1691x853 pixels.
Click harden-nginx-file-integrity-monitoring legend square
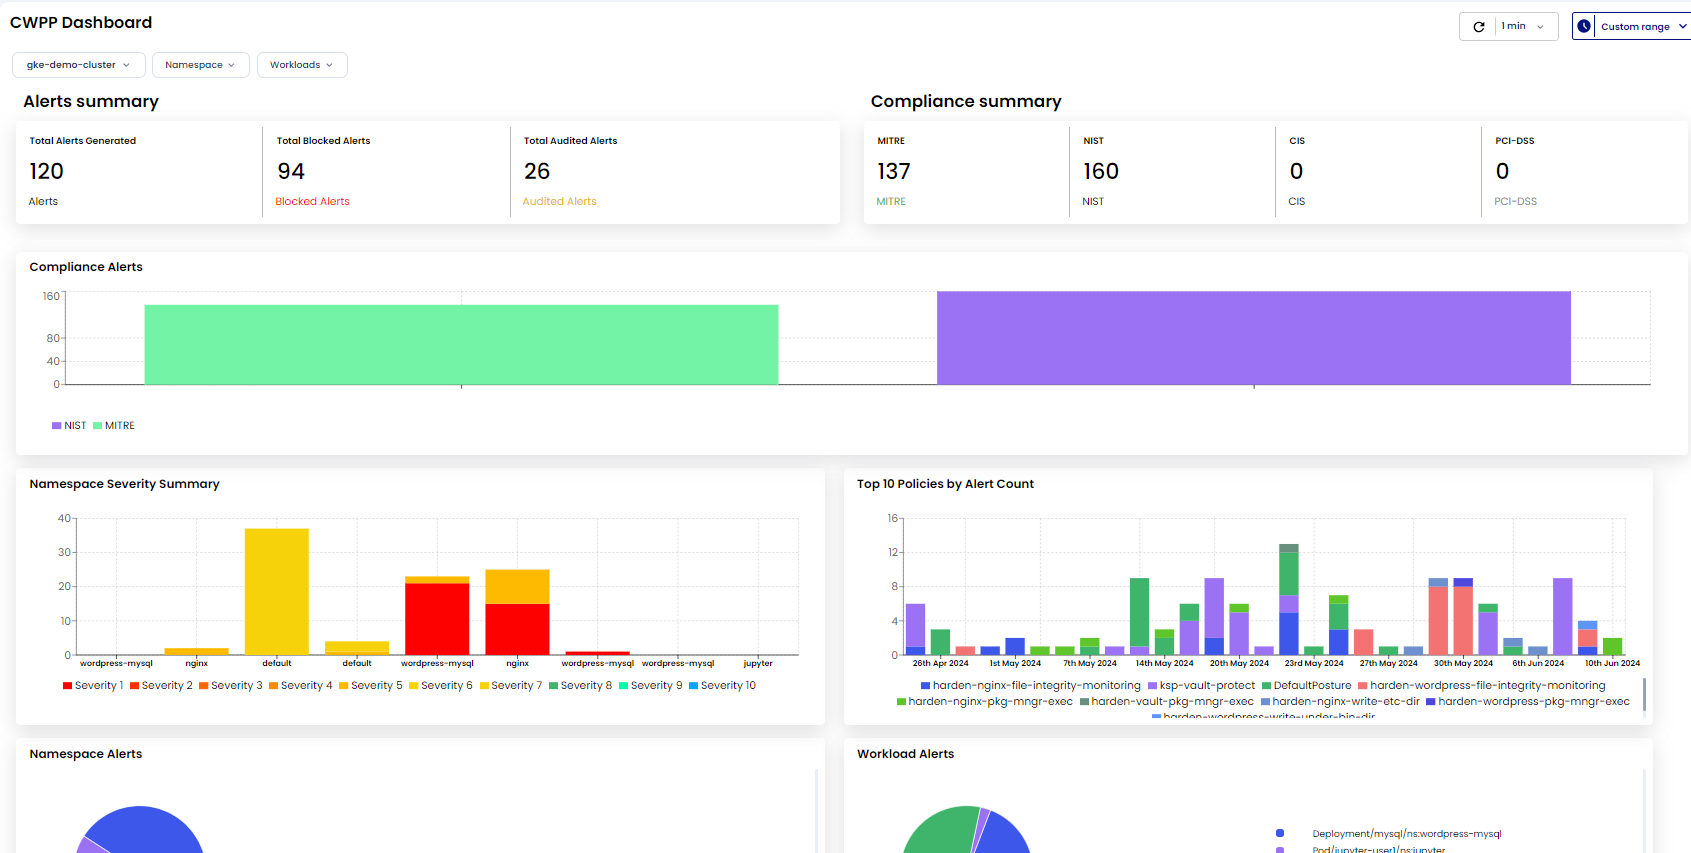tap(926, 686)
